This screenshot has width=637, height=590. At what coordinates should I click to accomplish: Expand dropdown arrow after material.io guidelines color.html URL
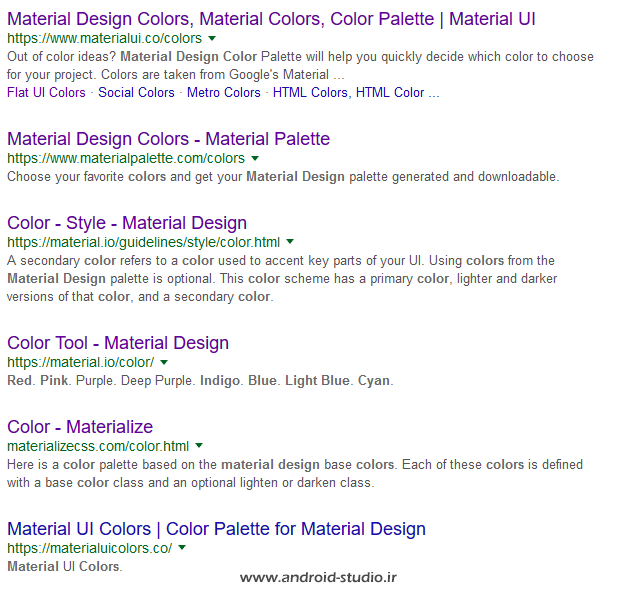click(x=290, y=242)
